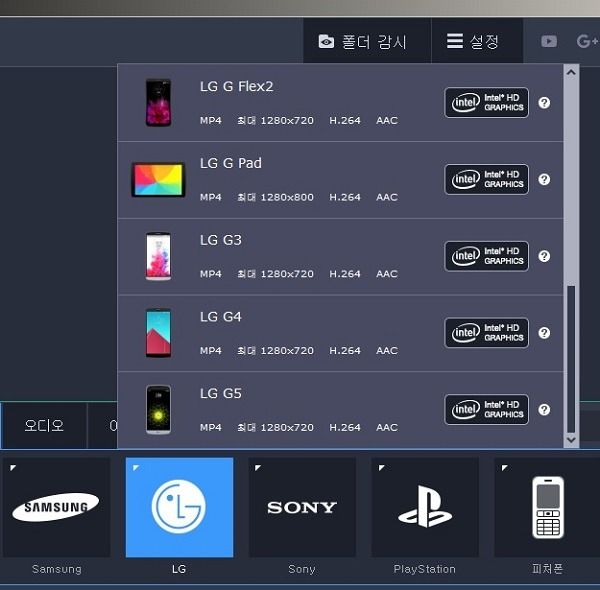Viewport: 600px width, 590px height.
Task: Select the LG G Flex2 preset
Action: 340,103
